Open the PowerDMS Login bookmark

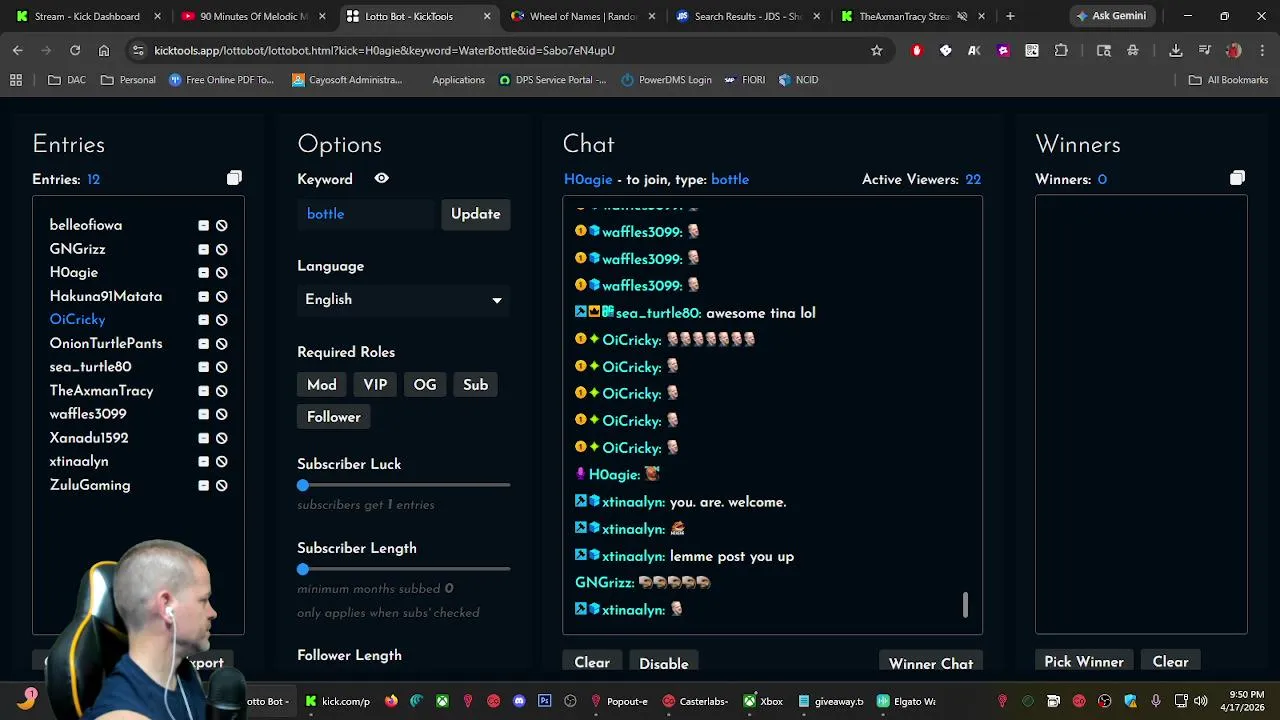(666, 80)
